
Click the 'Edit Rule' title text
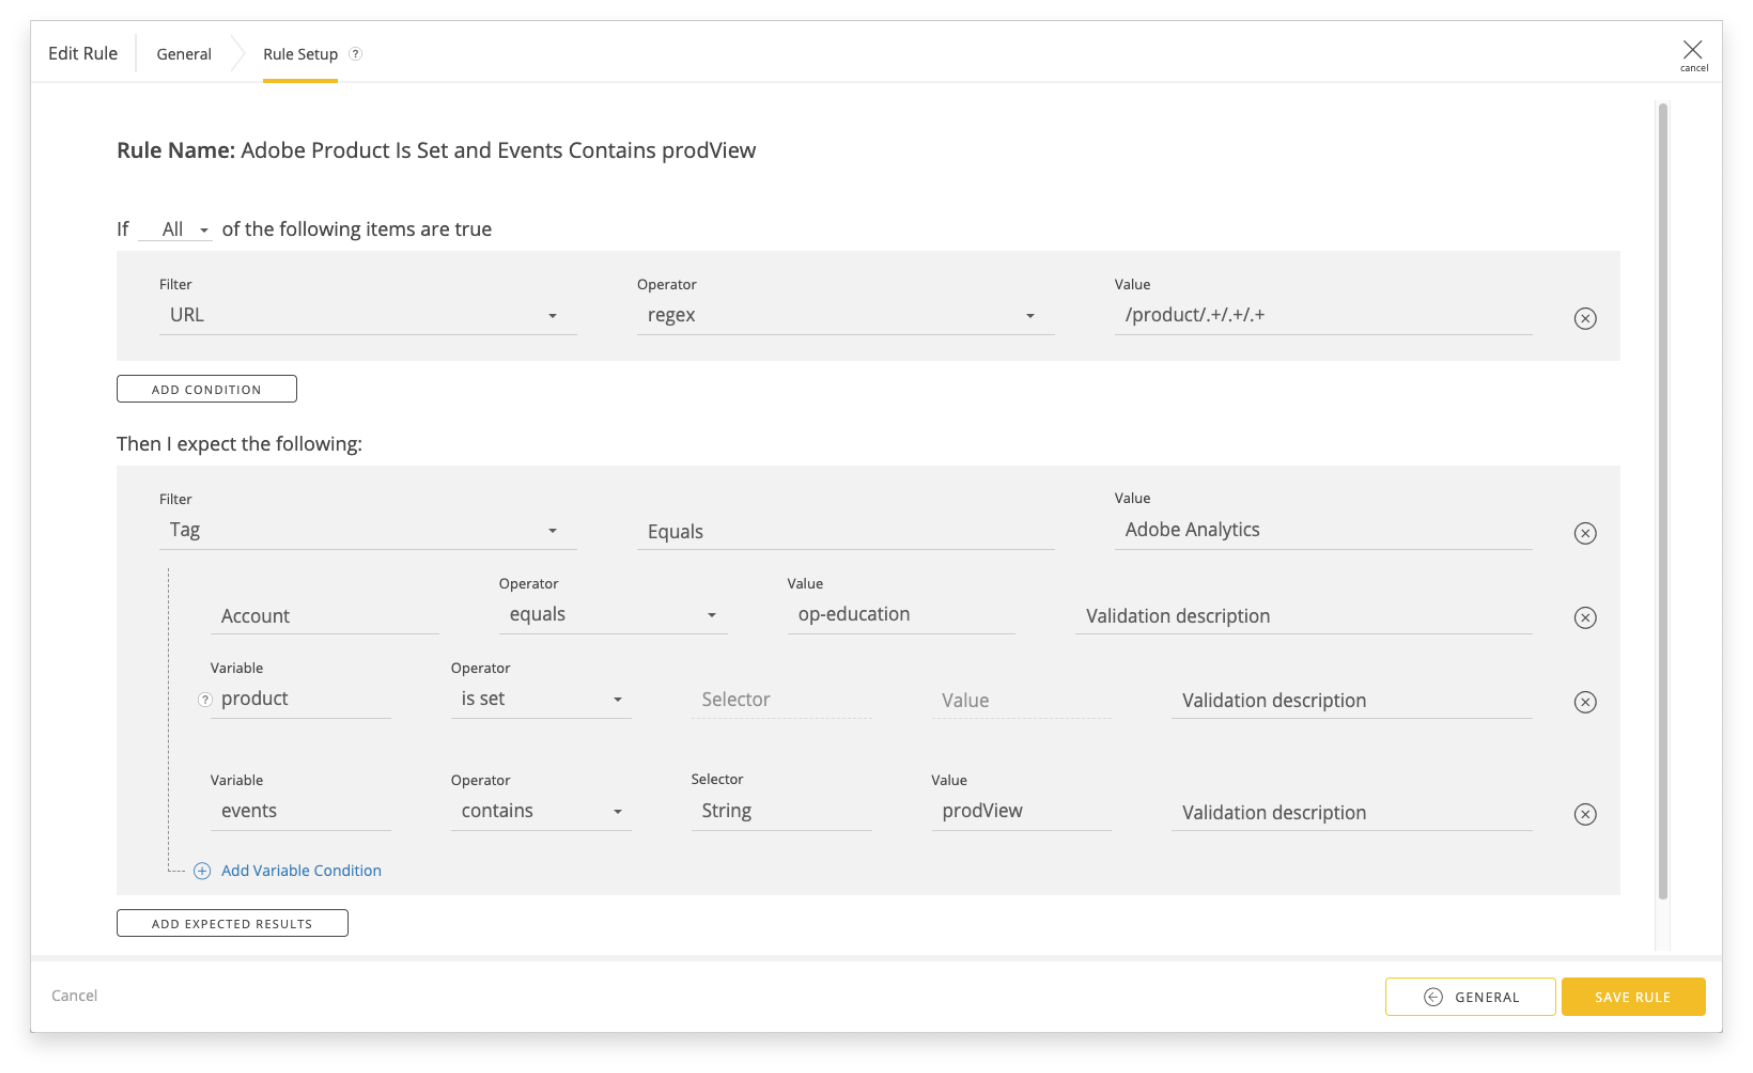[x=83, y=54]
